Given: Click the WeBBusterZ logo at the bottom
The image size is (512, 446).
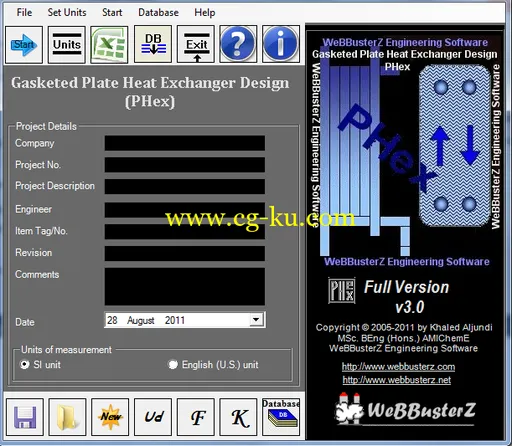Looking at the screenshot, I should (405, 410).
